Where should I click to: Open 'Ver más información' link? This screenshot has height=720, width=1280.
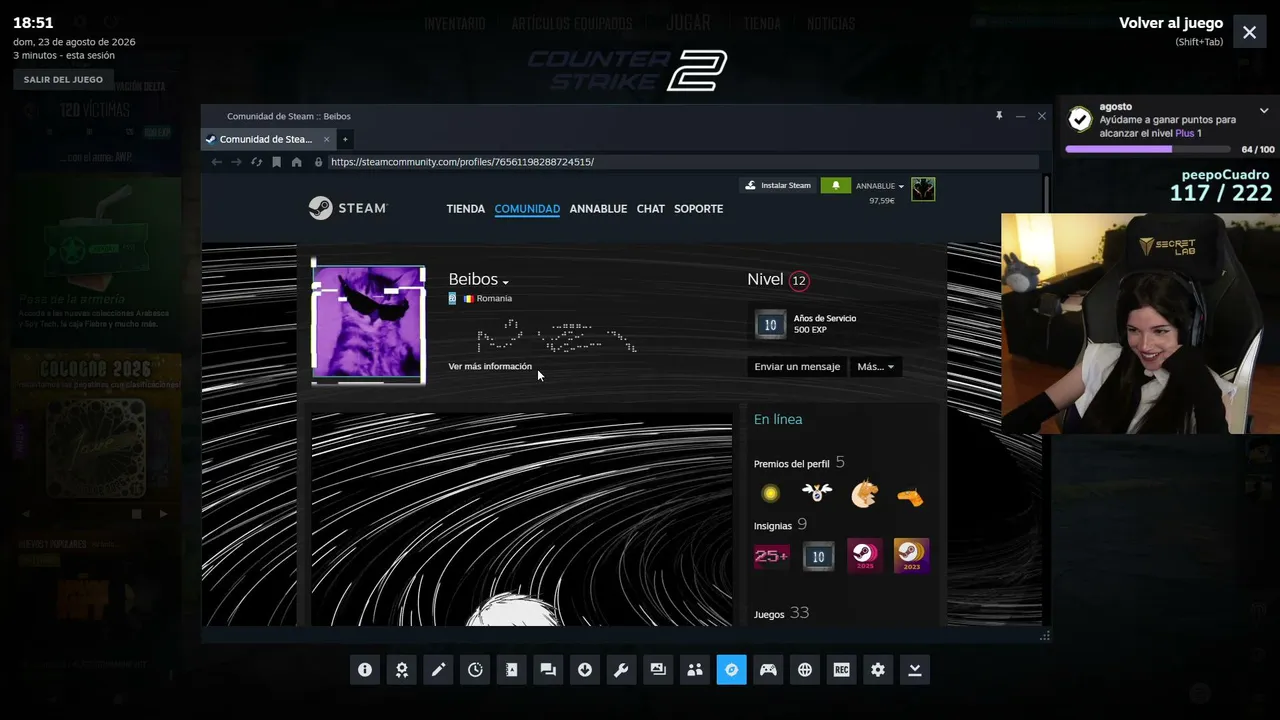[x=490, y=367]
